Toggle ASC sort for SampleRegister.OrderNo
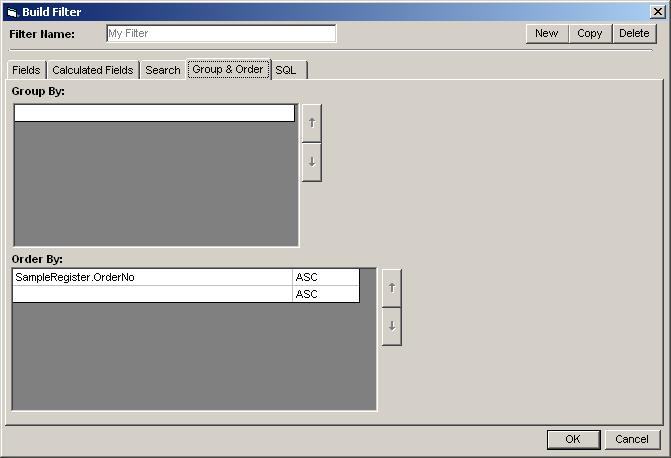The image size is (671, 458). pyautogui.click(x=325, y=277)
